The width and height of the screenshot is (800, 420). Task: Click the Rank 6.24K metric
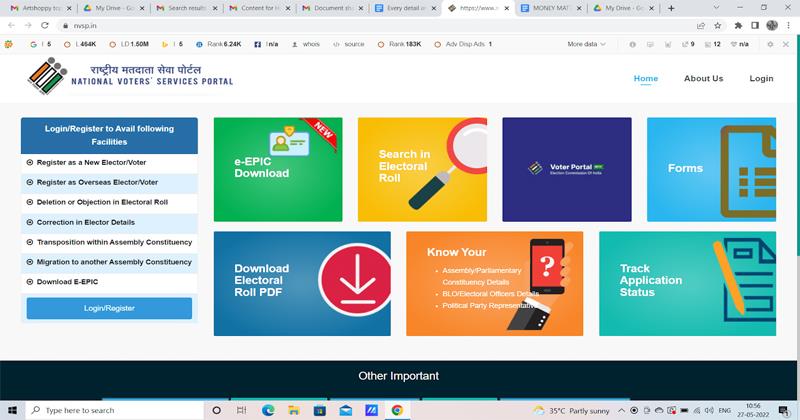tap(219, 44)
